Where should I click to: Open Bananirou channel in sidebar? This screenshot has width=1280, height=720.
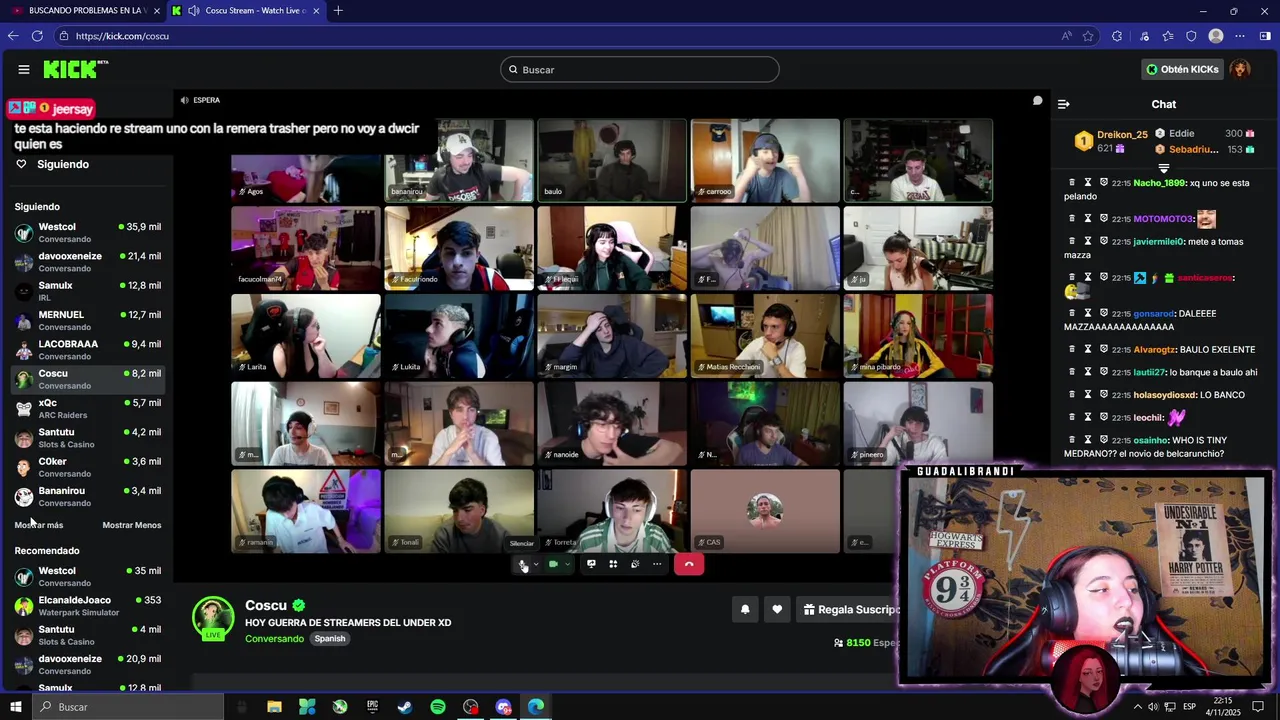click(87, 496)
